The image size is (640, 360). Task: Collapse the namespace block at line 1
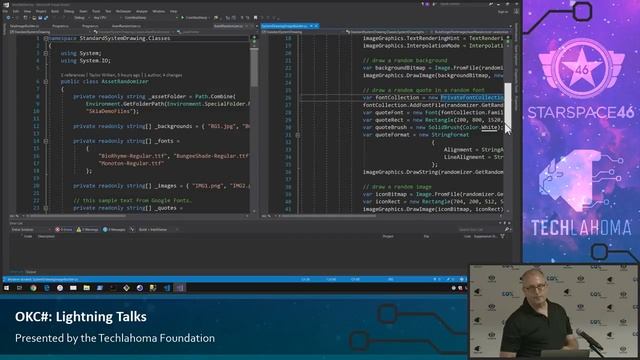click(46, 38)
